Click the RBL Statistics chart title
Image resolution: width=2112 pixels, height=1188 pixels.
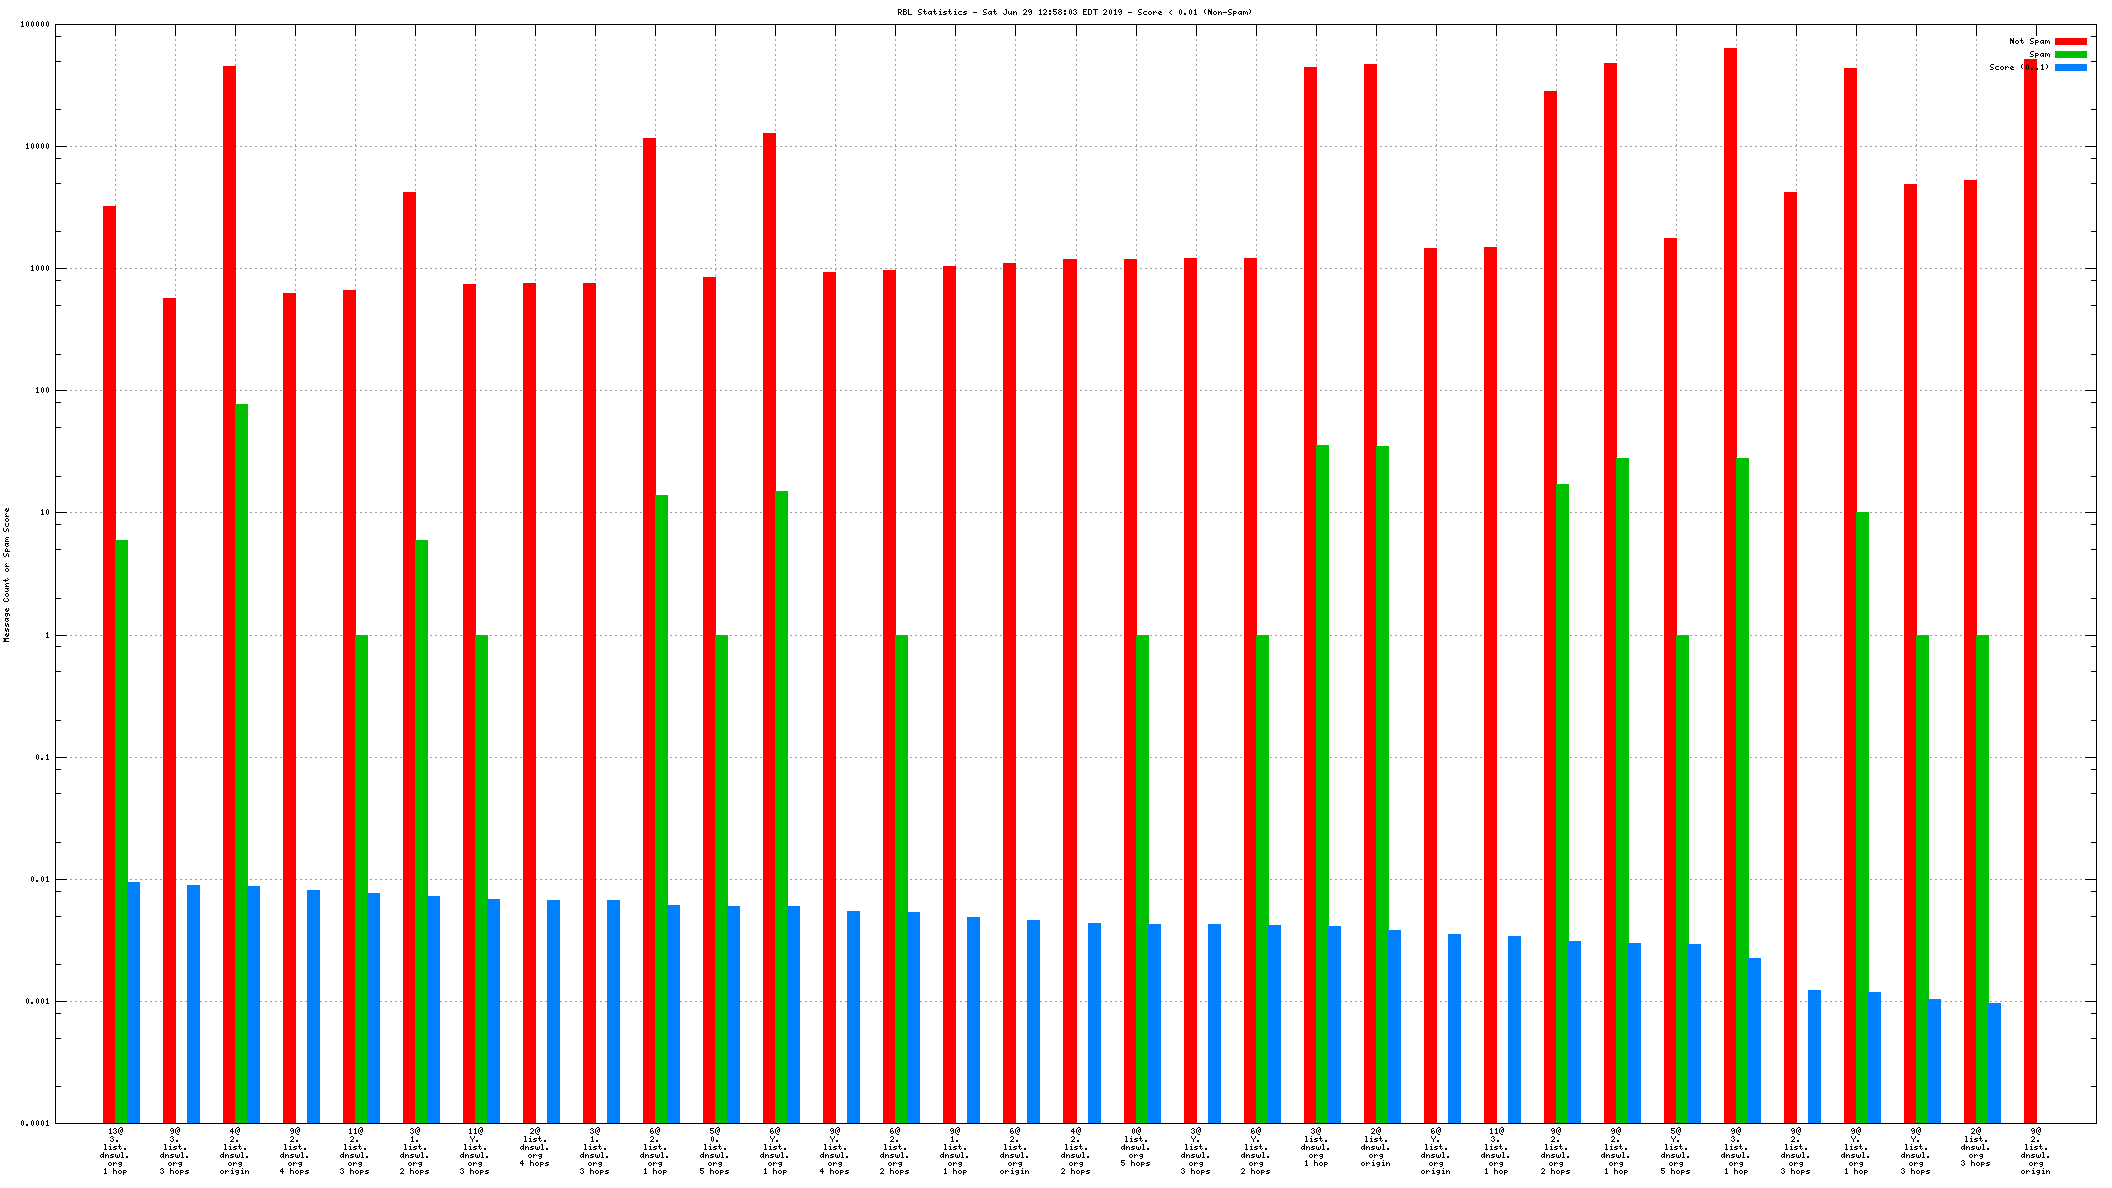pos(1074,12)
